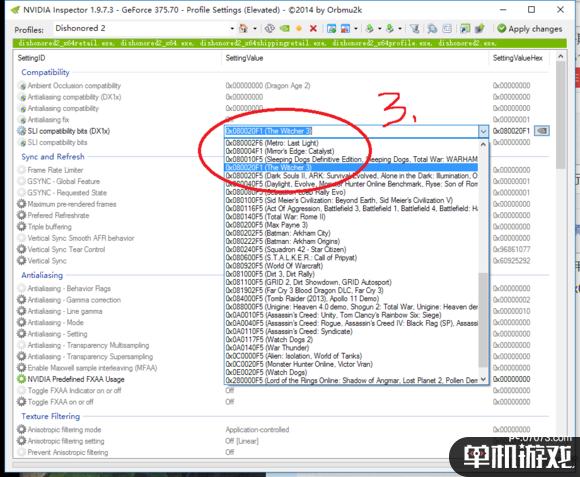Click the red X delete profile icon
The image size is (580, 477).
point(313,28)
